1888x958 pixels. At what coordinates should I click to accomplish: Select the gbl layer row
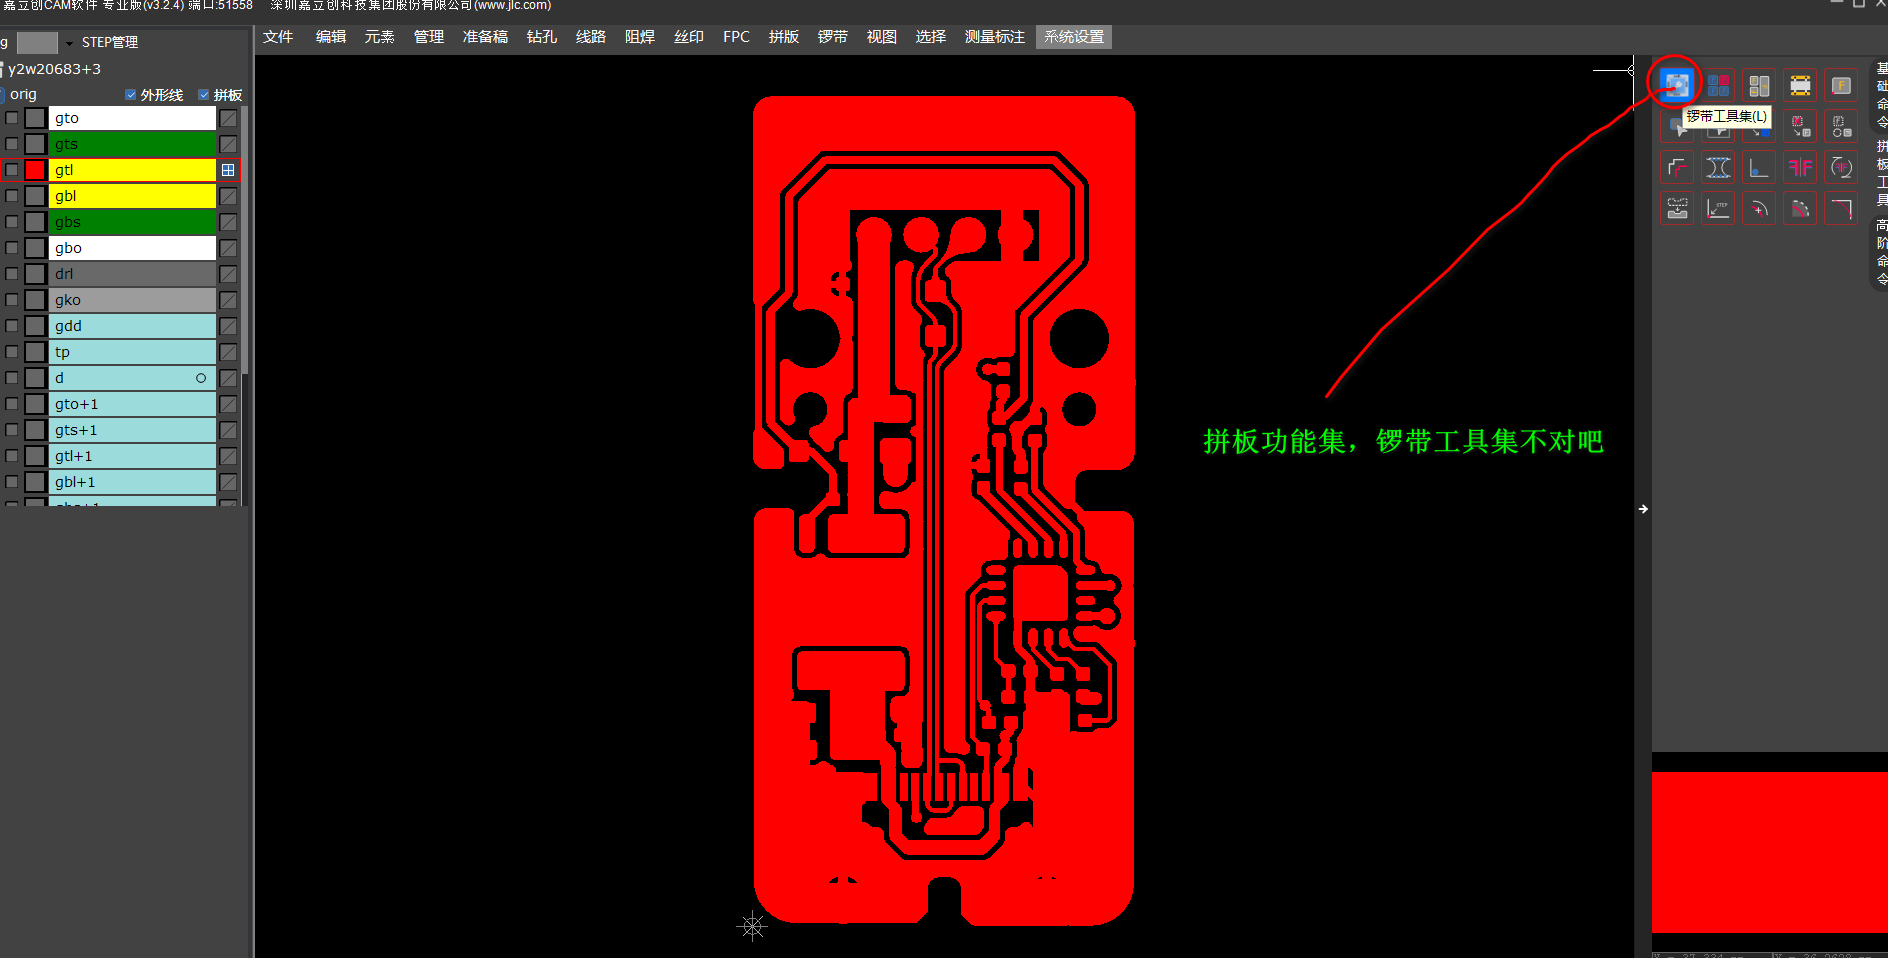pyautogui.click(x=132, y=196)
